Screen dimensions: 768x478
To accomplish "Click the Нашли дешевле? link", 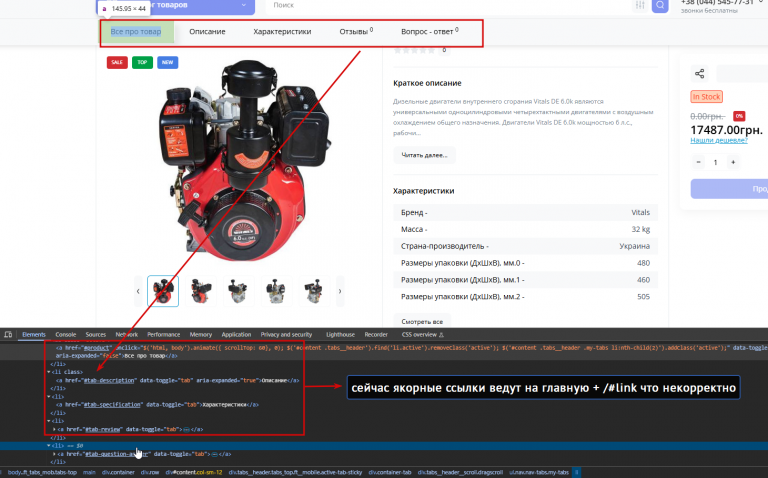I will click(719, 141).
